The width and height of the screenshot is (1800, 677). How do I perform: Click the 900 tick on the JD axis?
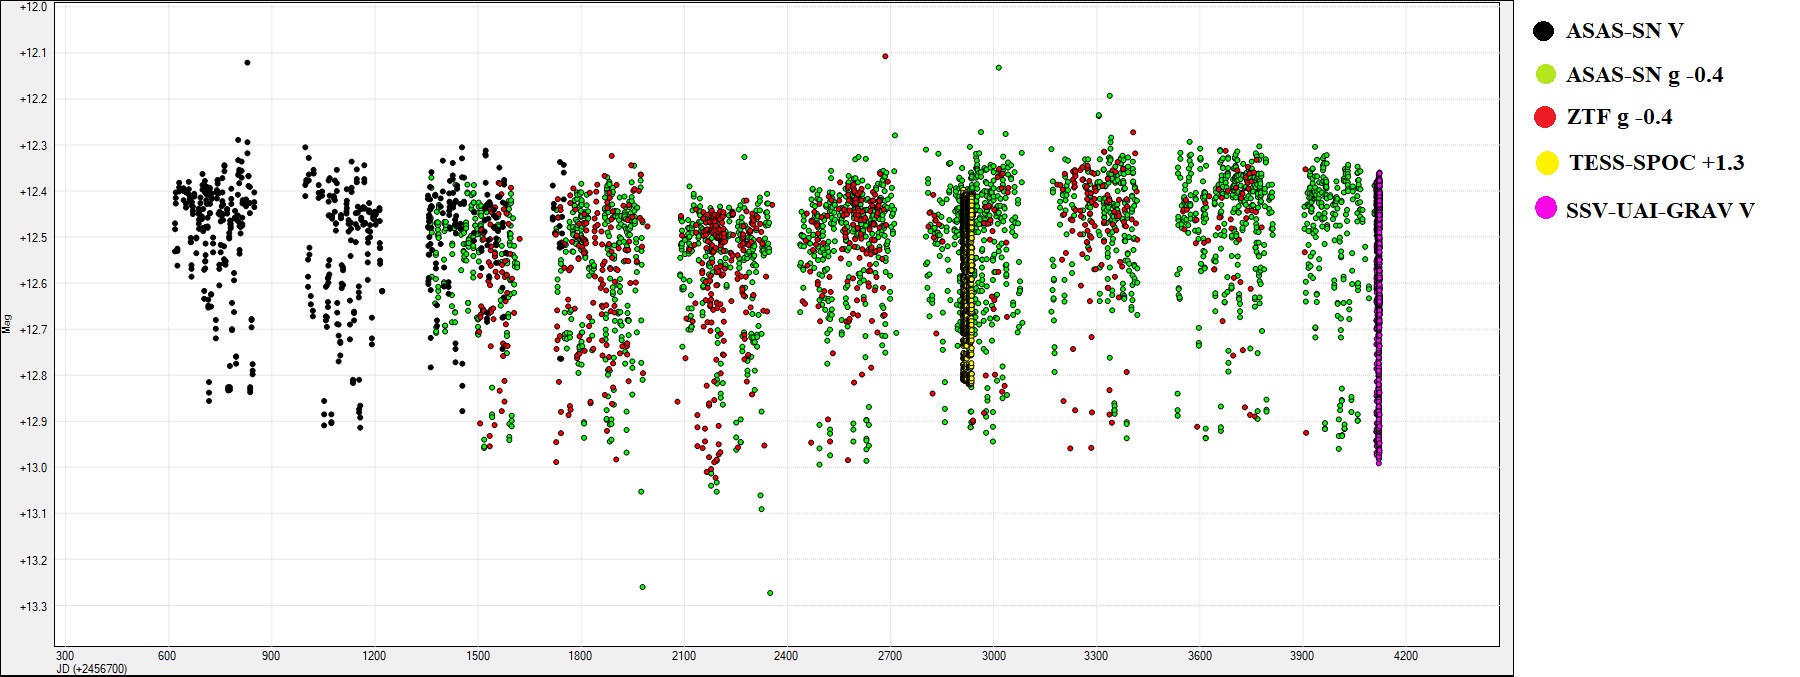point(270,656)
